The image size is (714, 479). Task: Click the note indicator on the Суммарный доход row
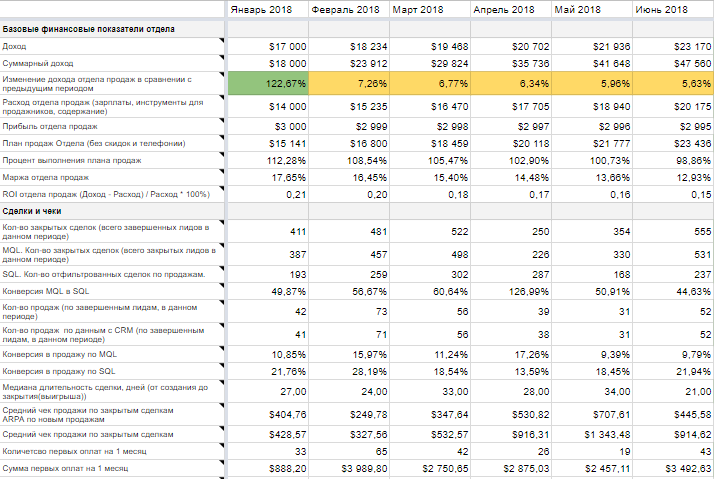223,58
